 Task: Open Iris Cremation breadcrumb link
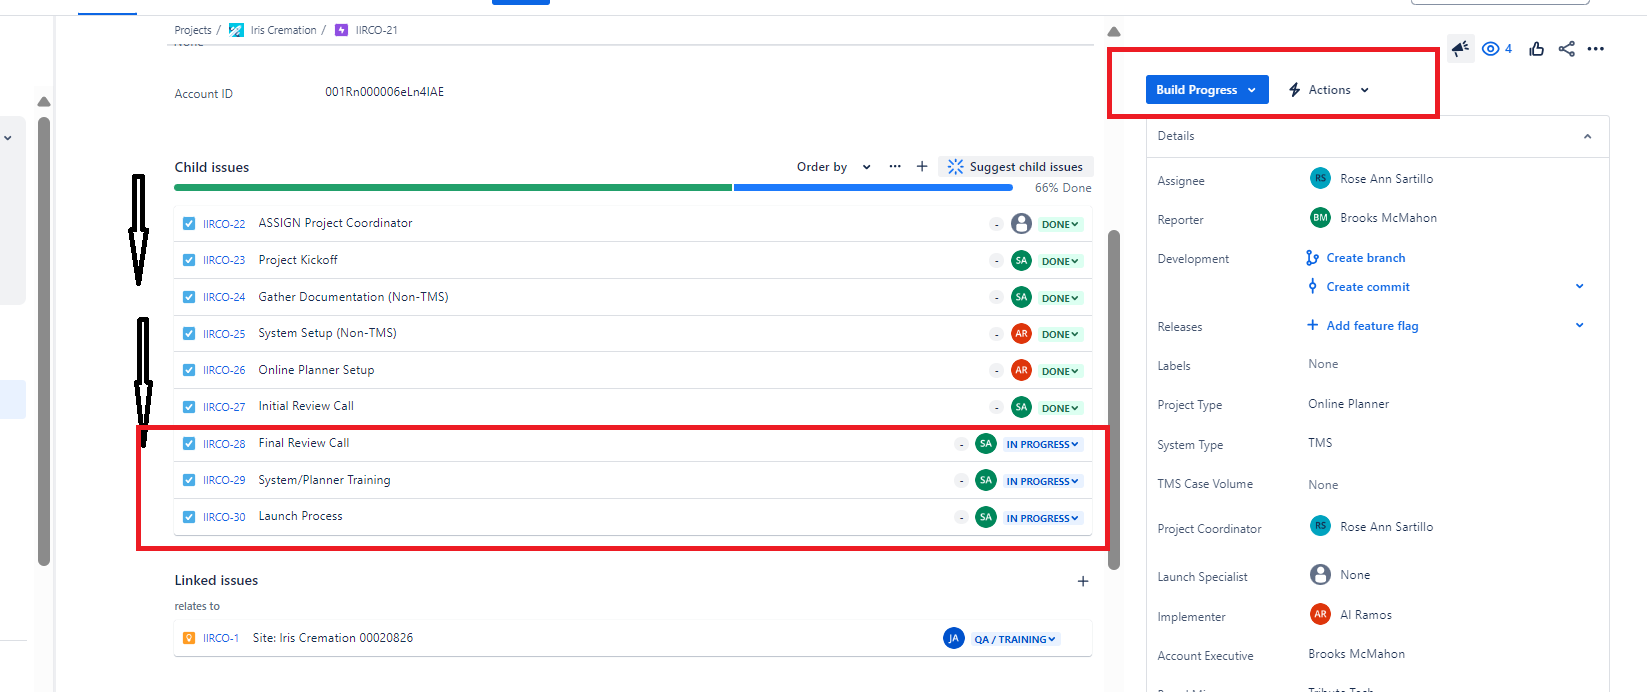(x=283, y=30)
